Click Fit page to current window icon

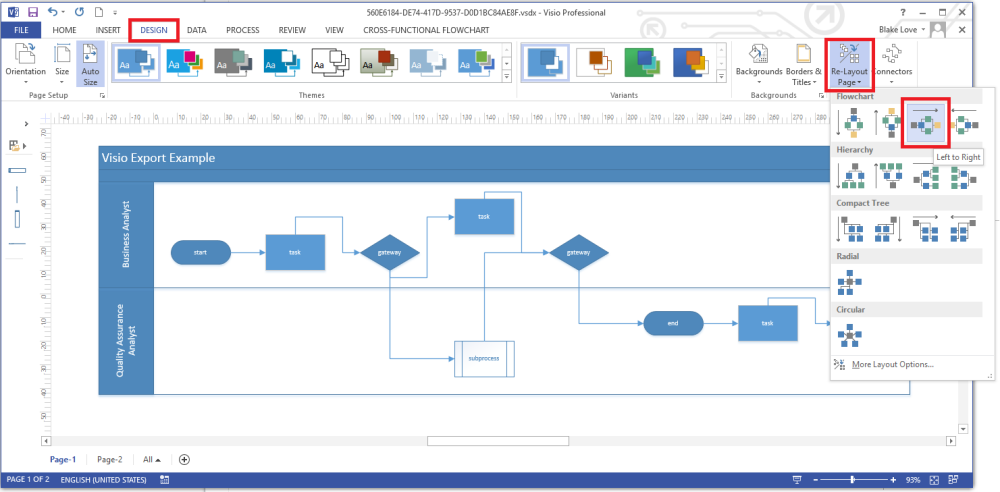point(935,479)
